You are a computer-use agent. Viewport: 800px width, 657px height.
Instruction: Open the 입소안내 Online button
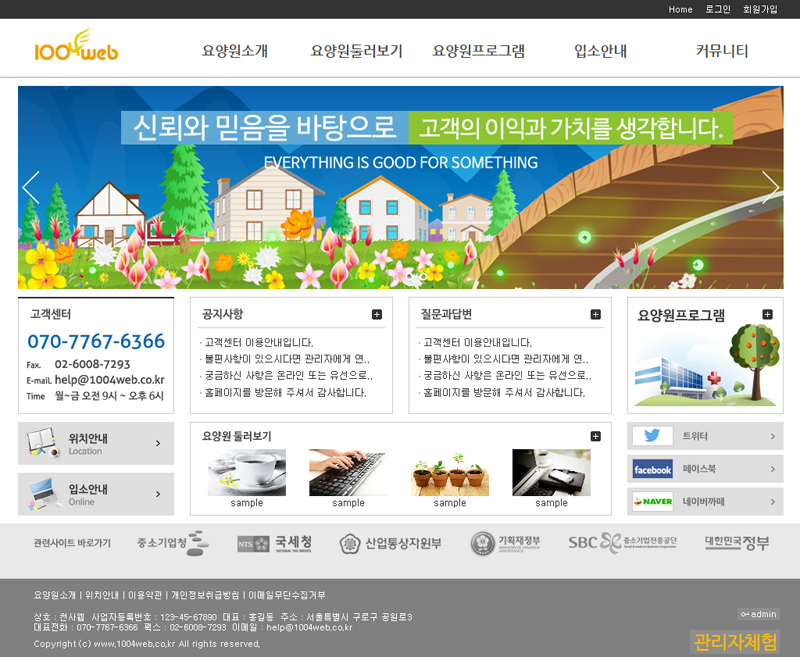coord(96,494)
